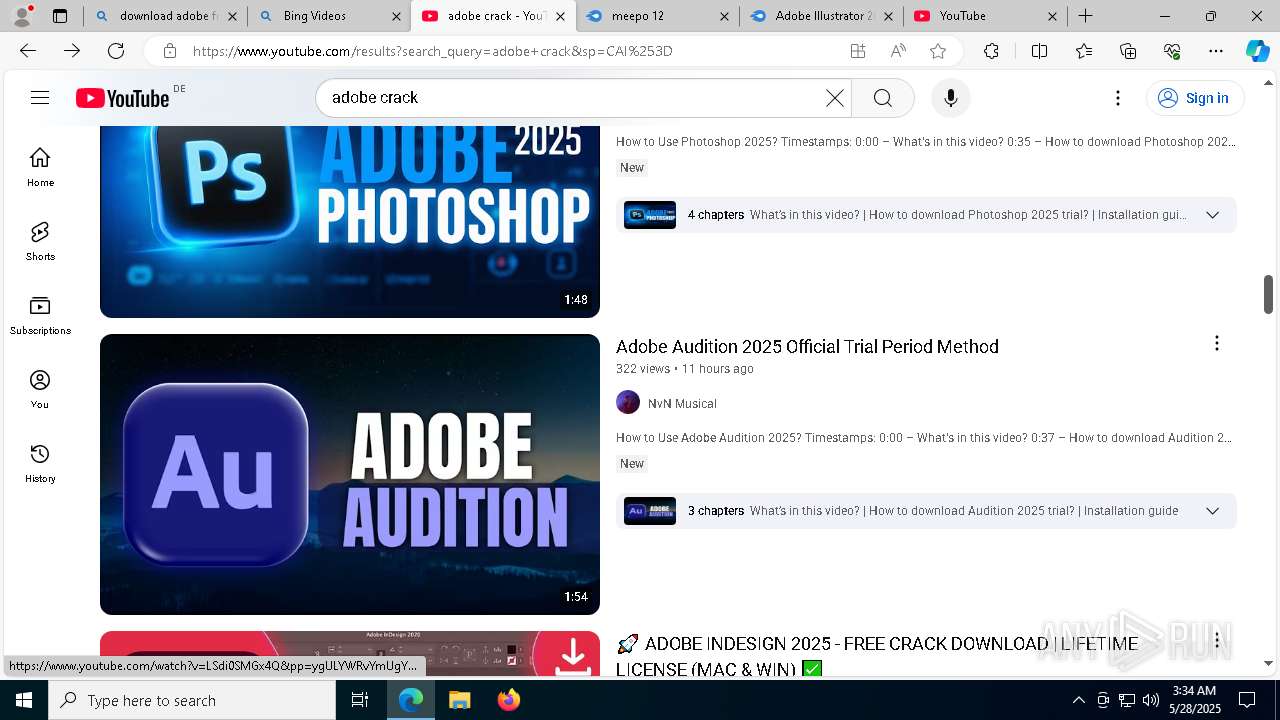The width and height of the screenshot is (1280, 720).
Task: Switch to the Bing Videos tab
Action: click(x=329, y=16)
